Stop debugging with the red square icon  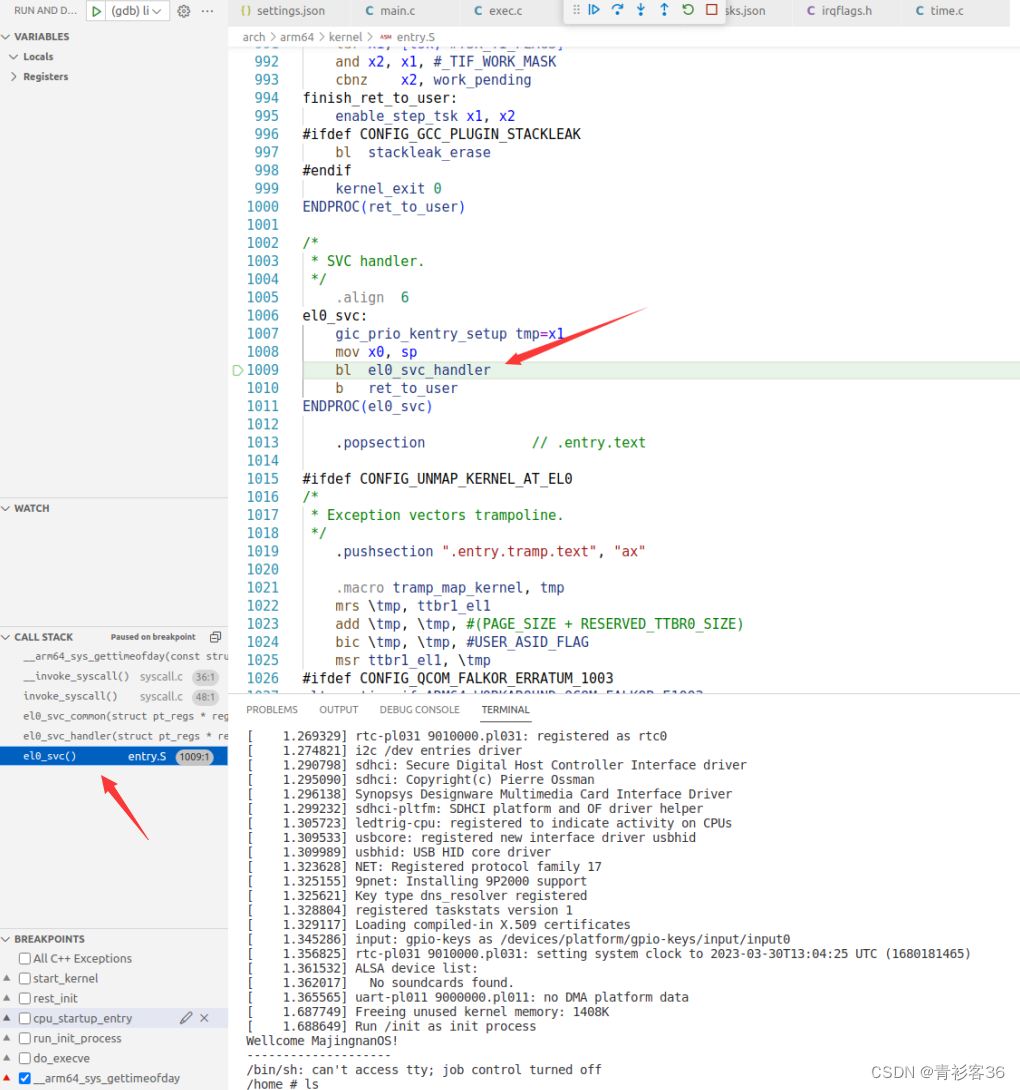point(710,10)
